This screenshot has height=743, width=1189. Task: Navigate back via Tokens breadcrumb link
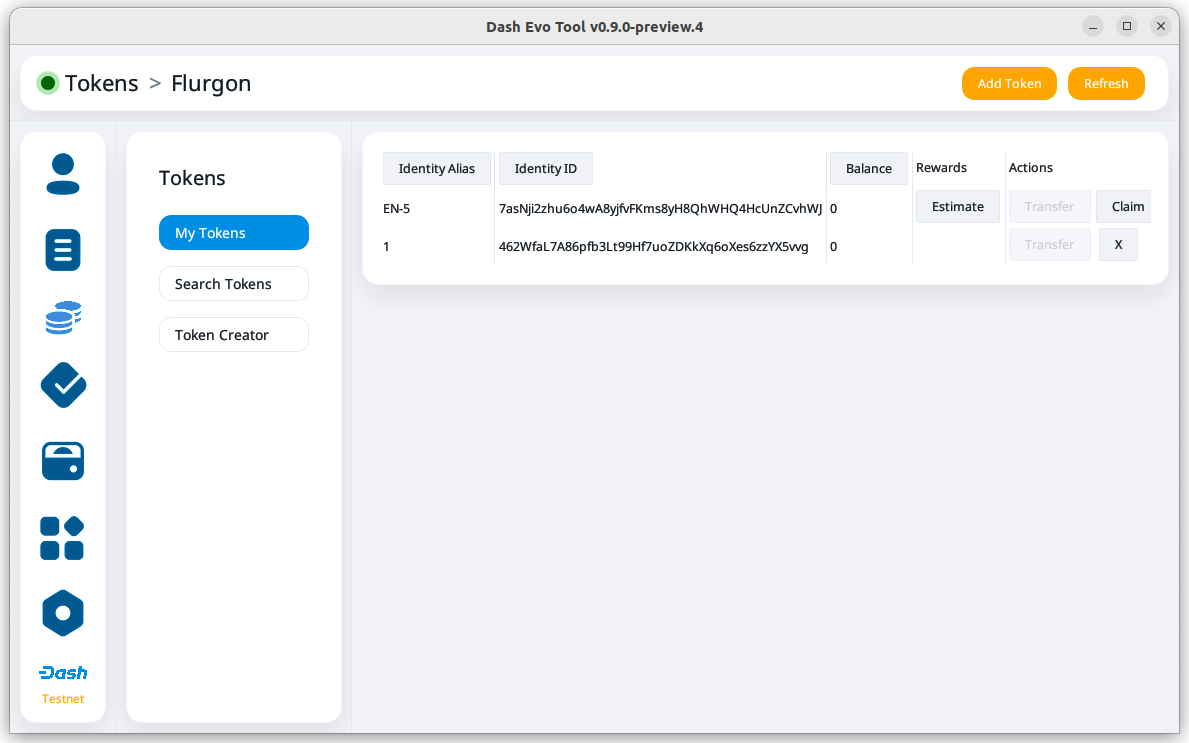point(102,83)
